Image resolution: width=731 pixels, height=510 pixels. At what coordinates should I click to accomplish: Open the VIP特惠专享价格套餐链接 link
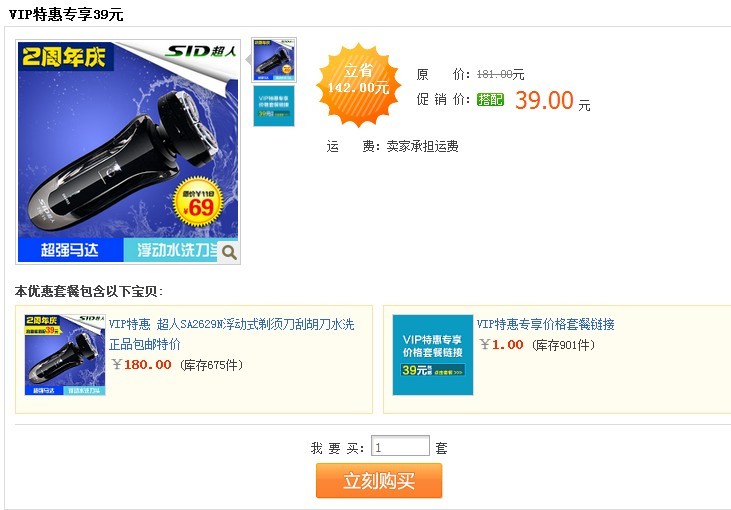[x=545, y=324]
